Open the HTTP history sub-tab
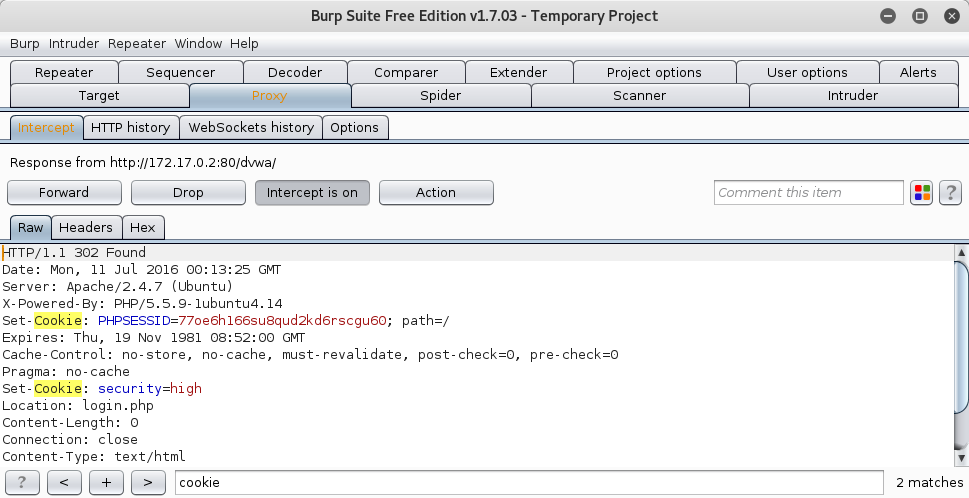This screenshot has height=498, width=969. (x=131, y=128)
